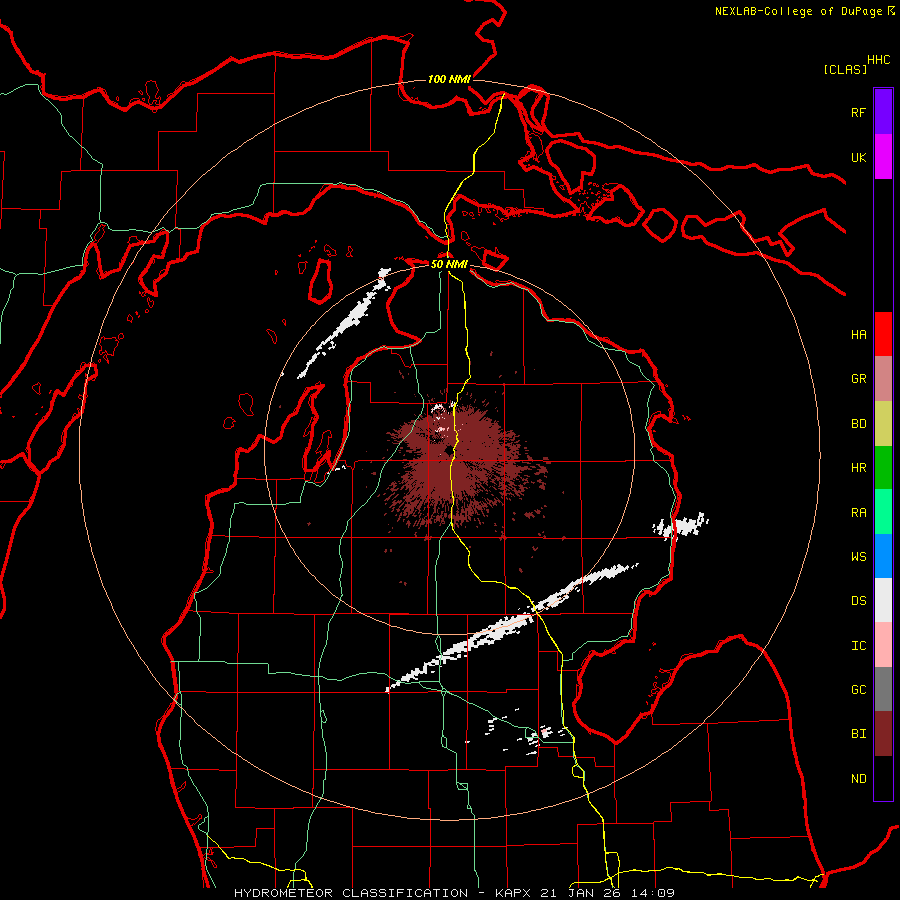Click the GR legend label
900x900 pixels.
click(x=858, y=379)
